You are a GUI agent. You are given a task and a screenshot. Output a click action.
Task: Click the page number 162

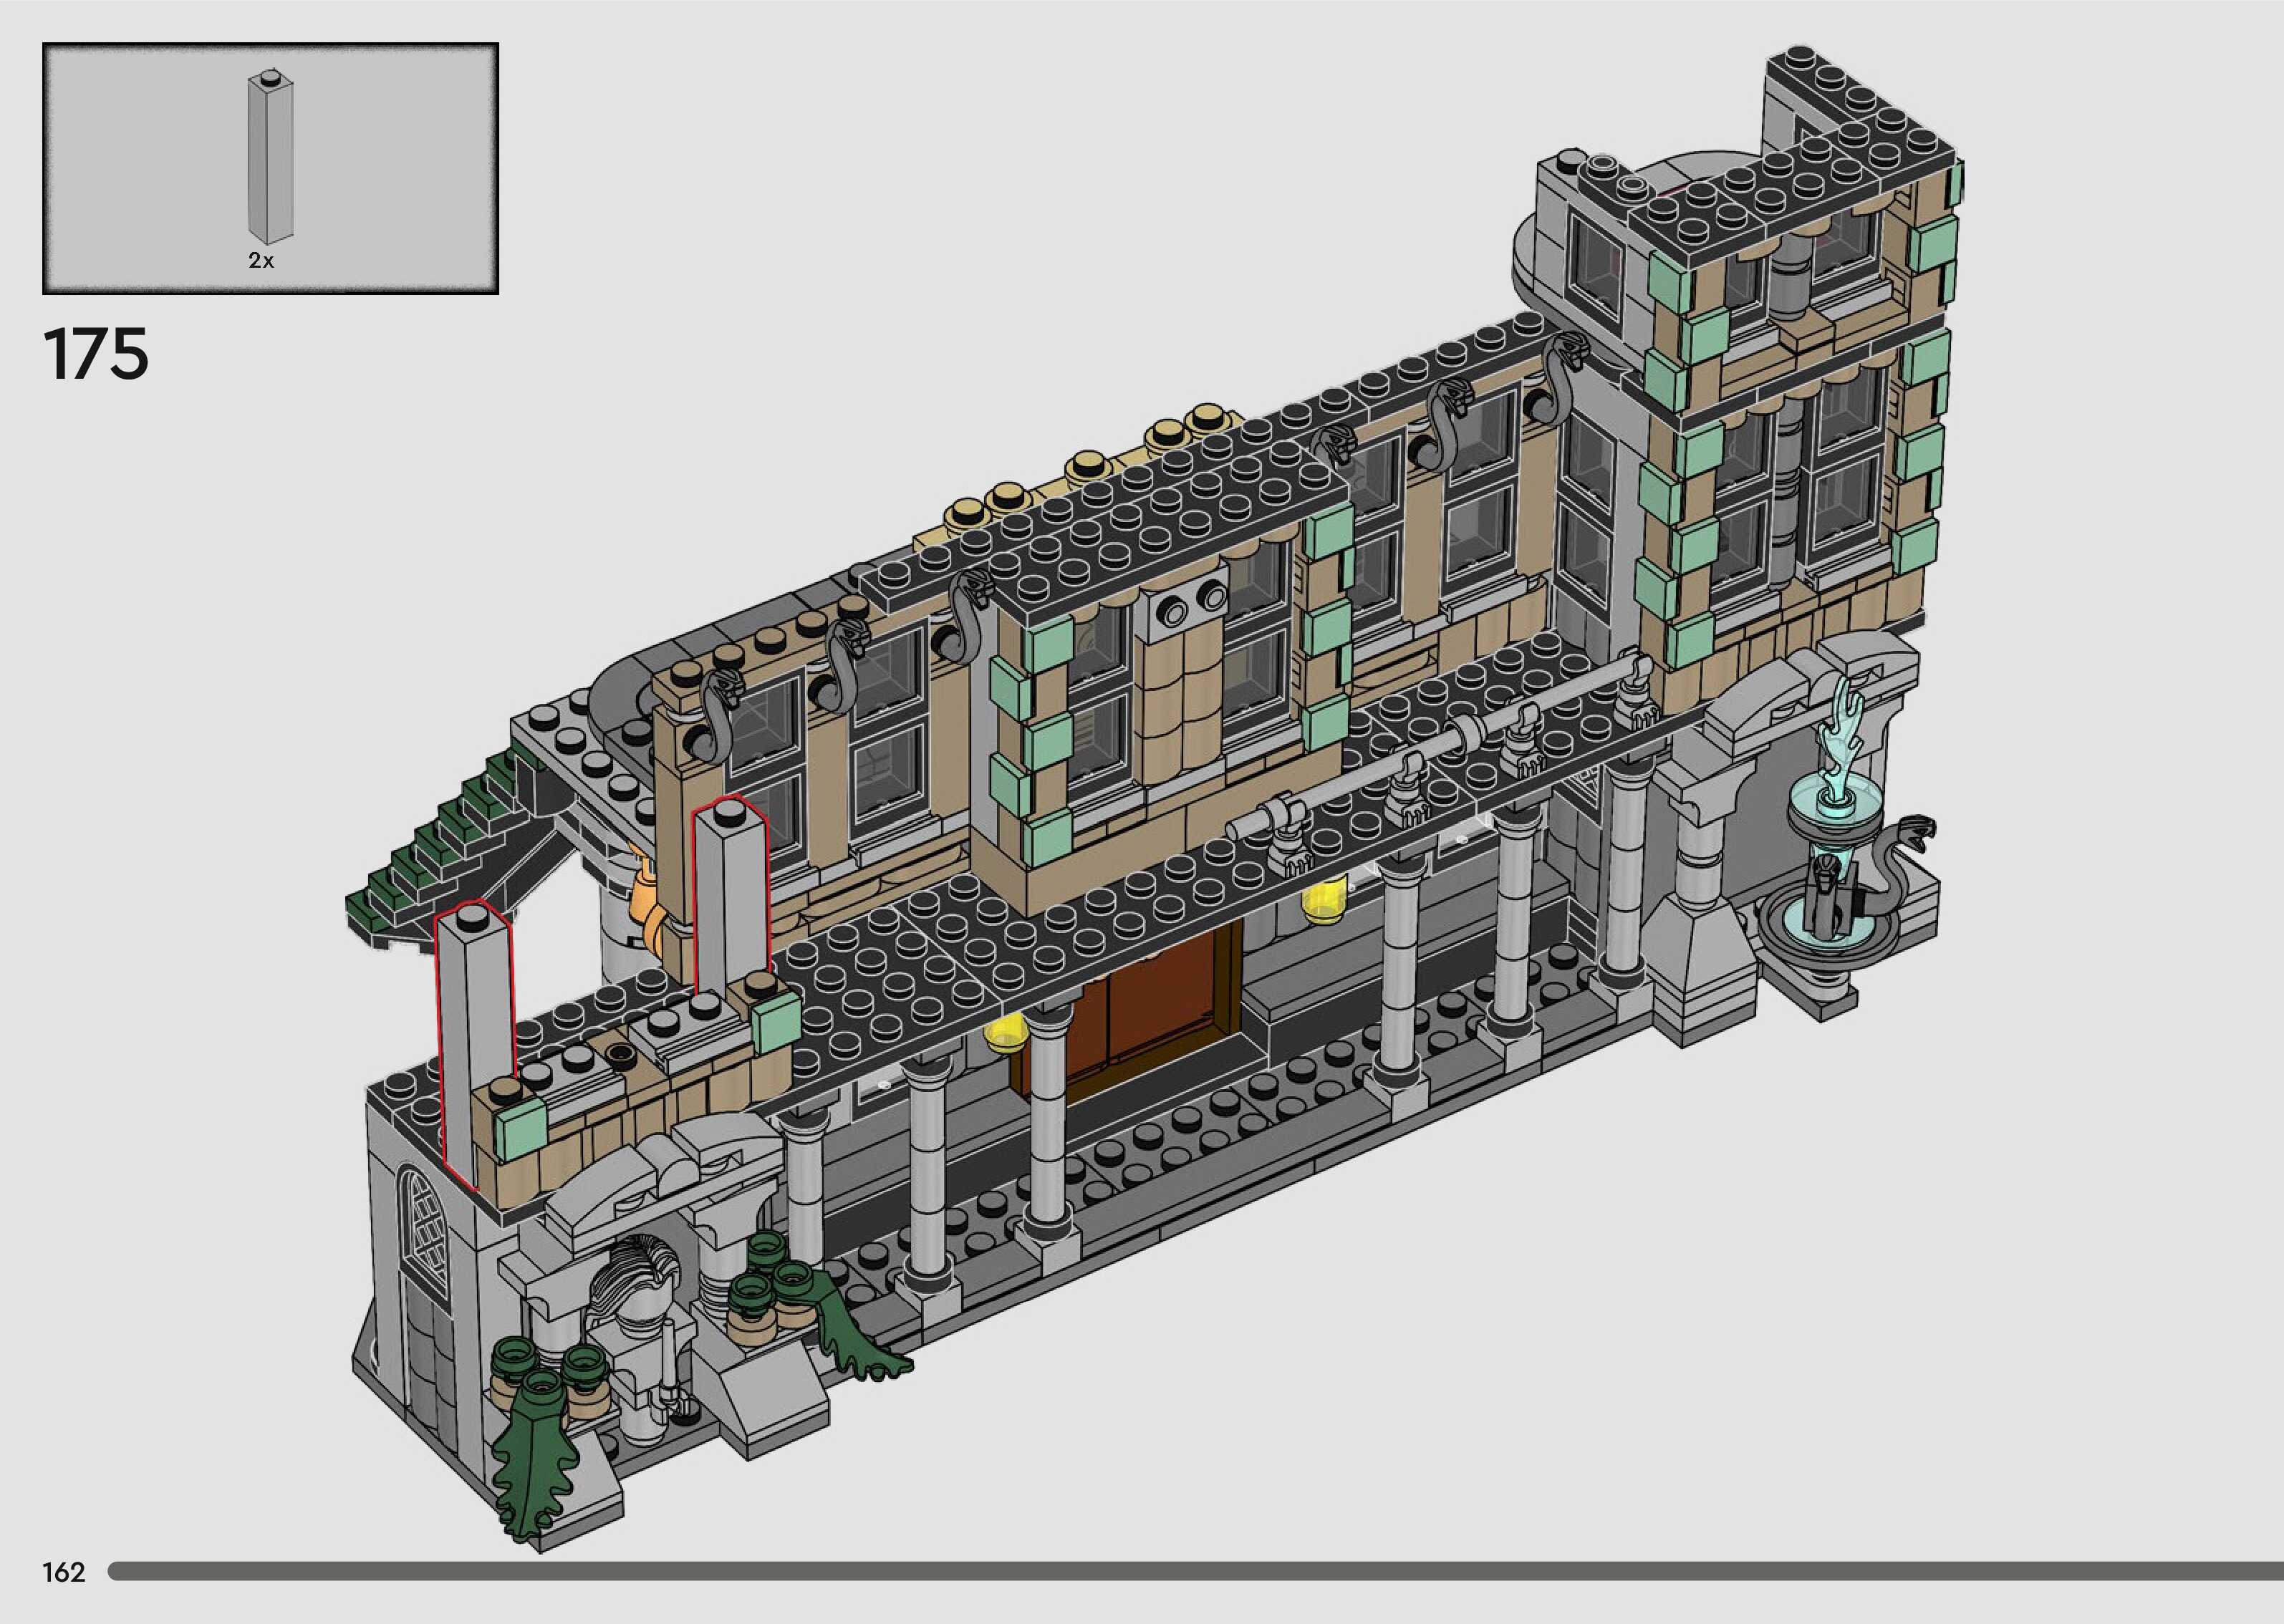pos(64,1572)
